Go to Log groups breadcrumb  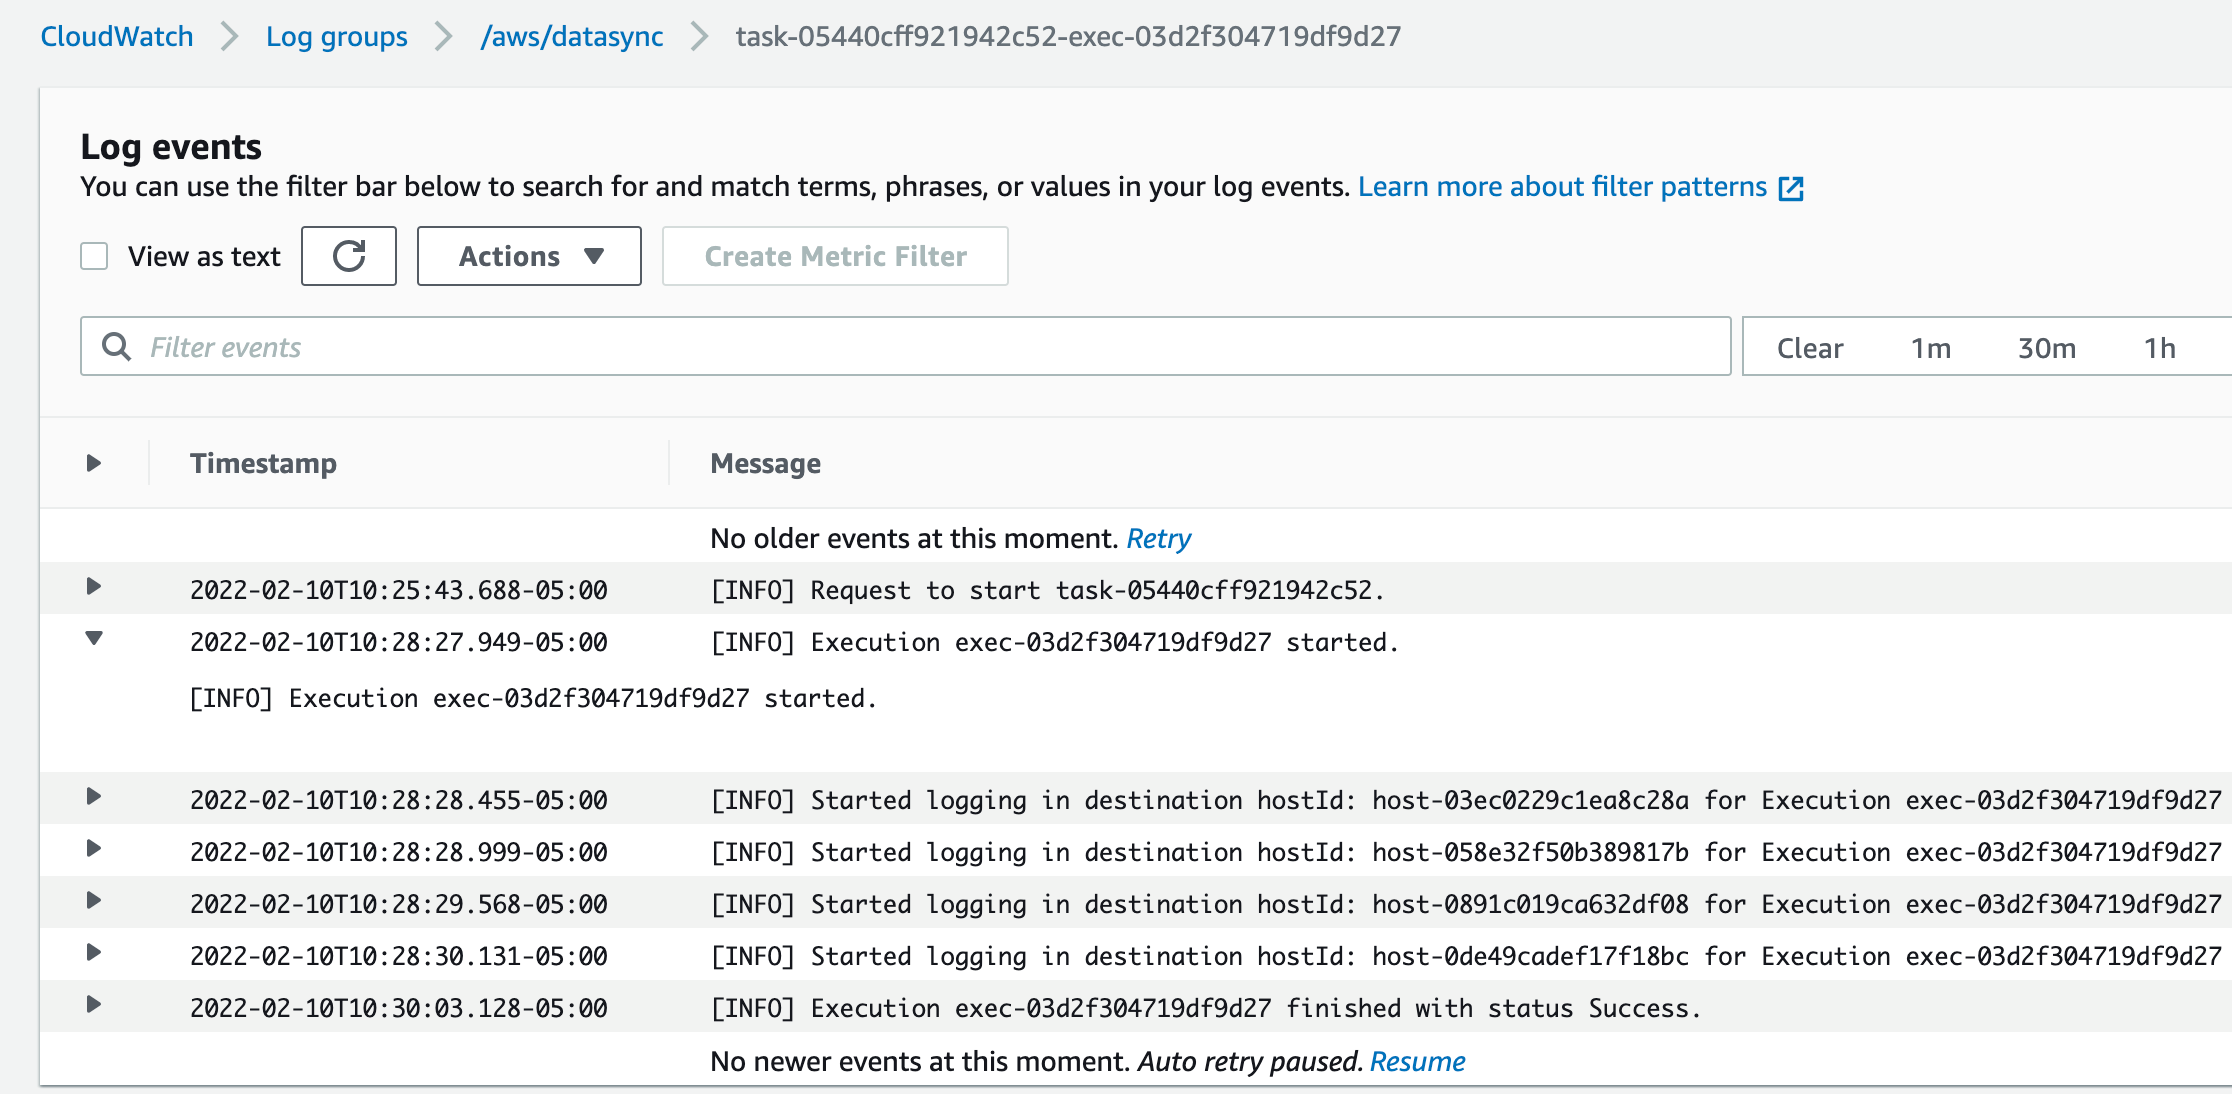[336, 36]
